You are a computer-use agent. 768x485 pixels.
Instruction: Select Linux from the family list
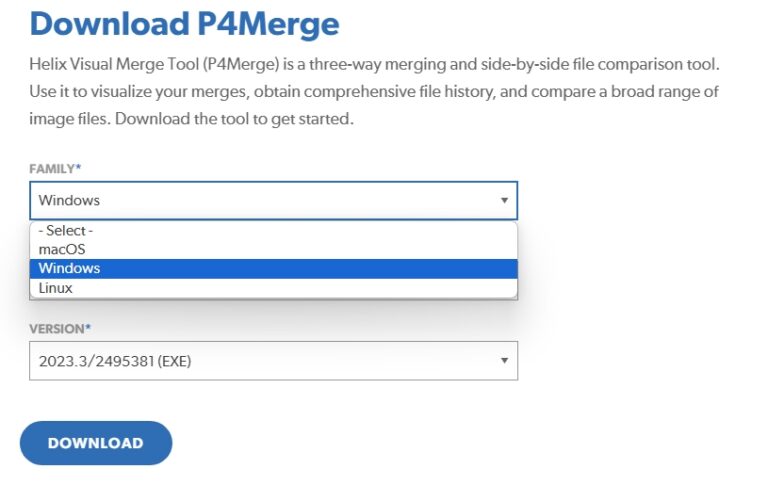coord(56,288)
